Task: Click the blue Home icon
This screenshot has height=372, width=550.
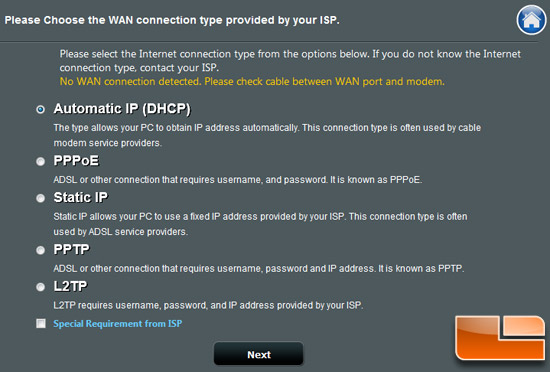Action: coord(531,20)
